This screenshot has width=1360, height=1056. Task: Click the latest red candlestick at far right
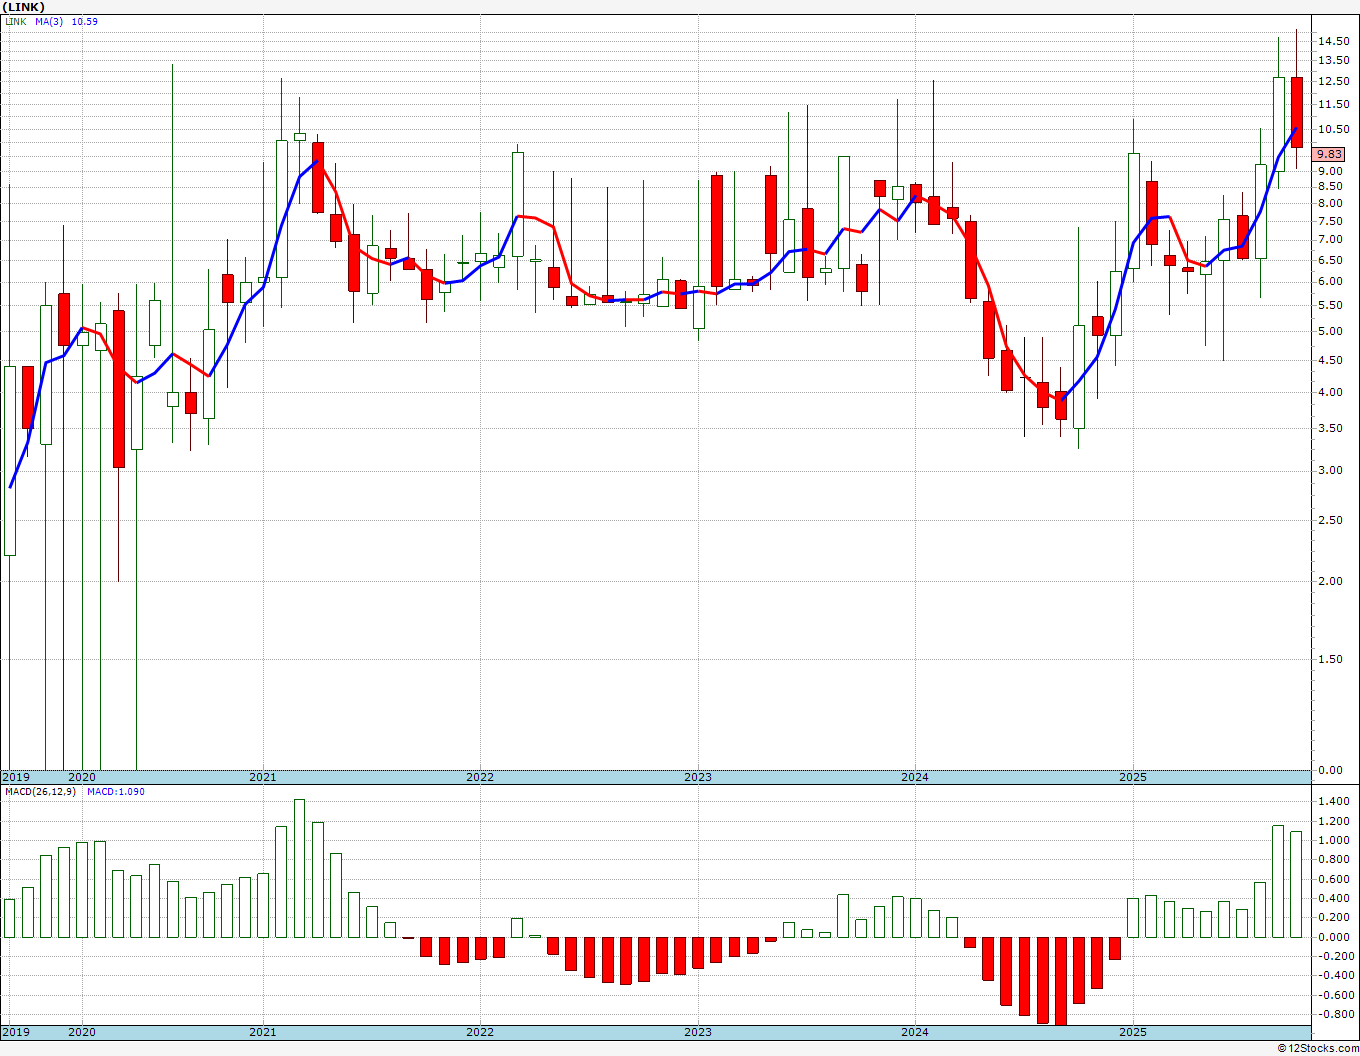click(x=1297, y=112)
